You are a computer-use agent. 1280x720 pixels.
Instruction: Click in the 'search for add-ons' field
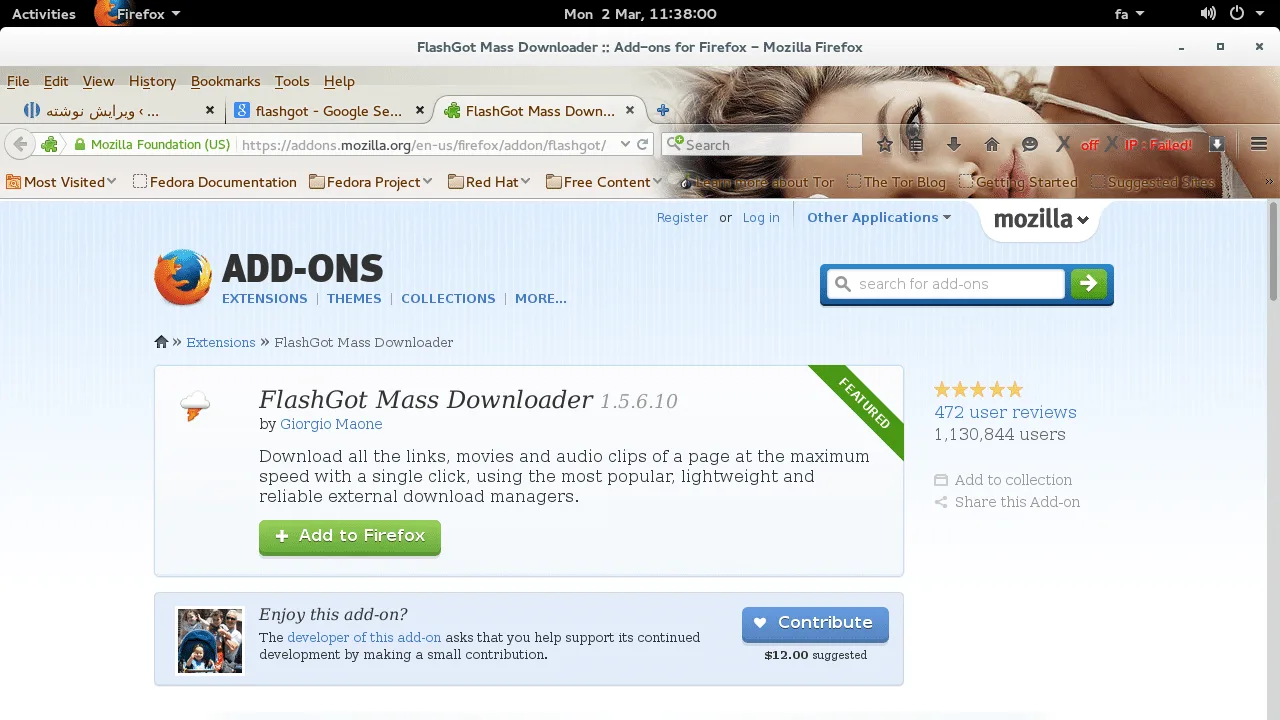click(x=946, y=284)
